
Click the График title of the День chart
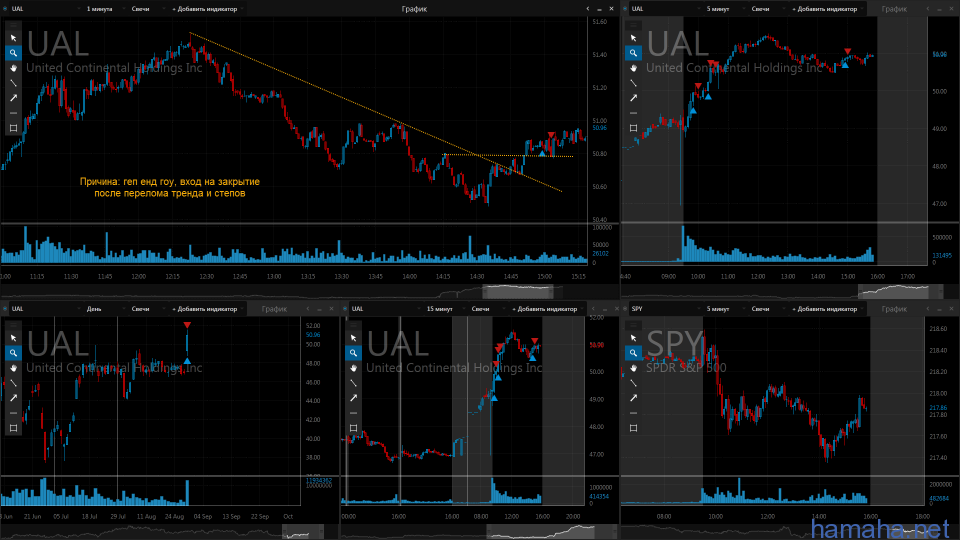click(x=274, y=309)
